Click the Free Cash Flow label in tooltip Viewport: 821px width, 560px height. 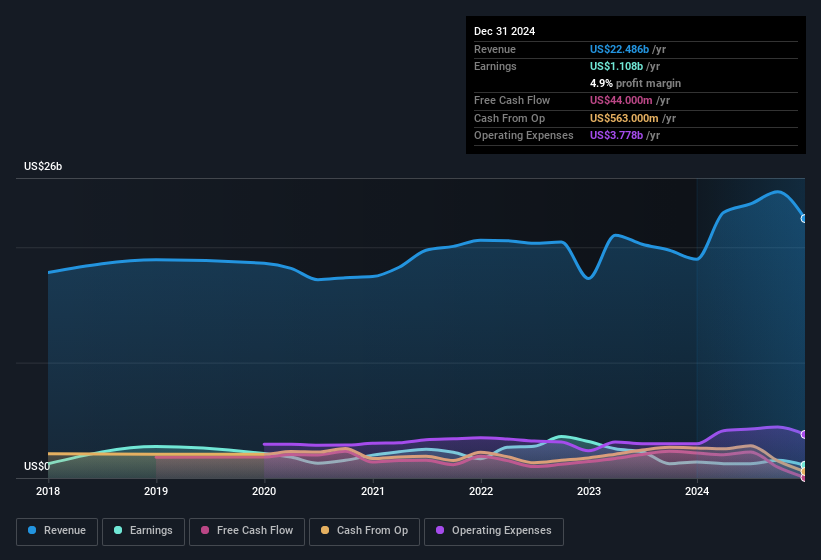click(512, 100)
